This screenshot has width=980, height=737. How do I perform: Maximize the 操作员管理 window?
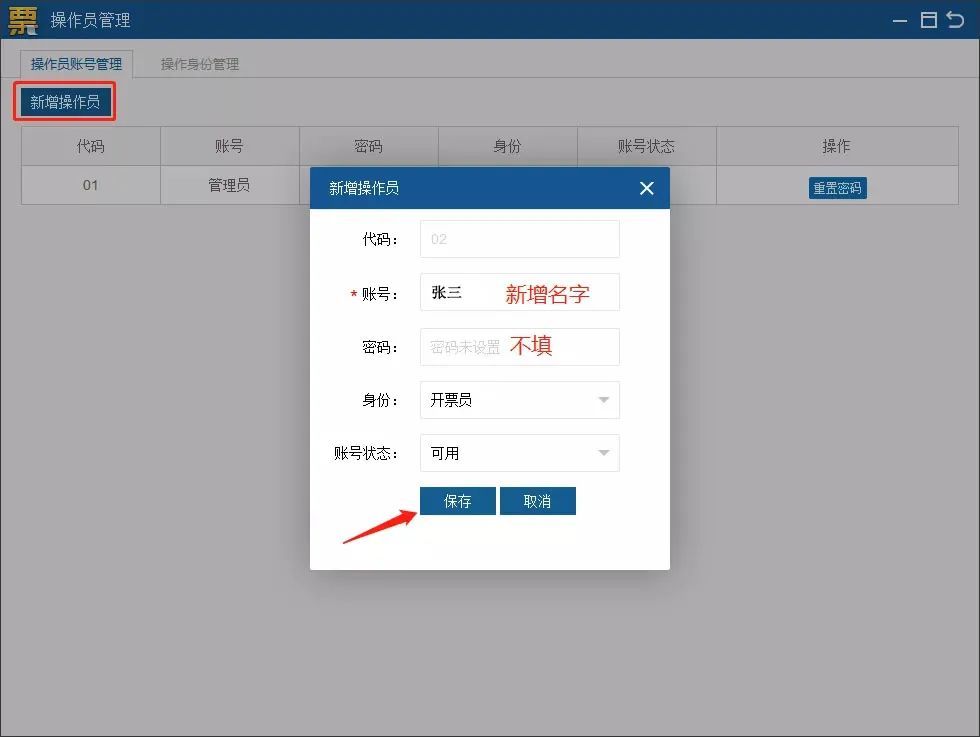928,20
